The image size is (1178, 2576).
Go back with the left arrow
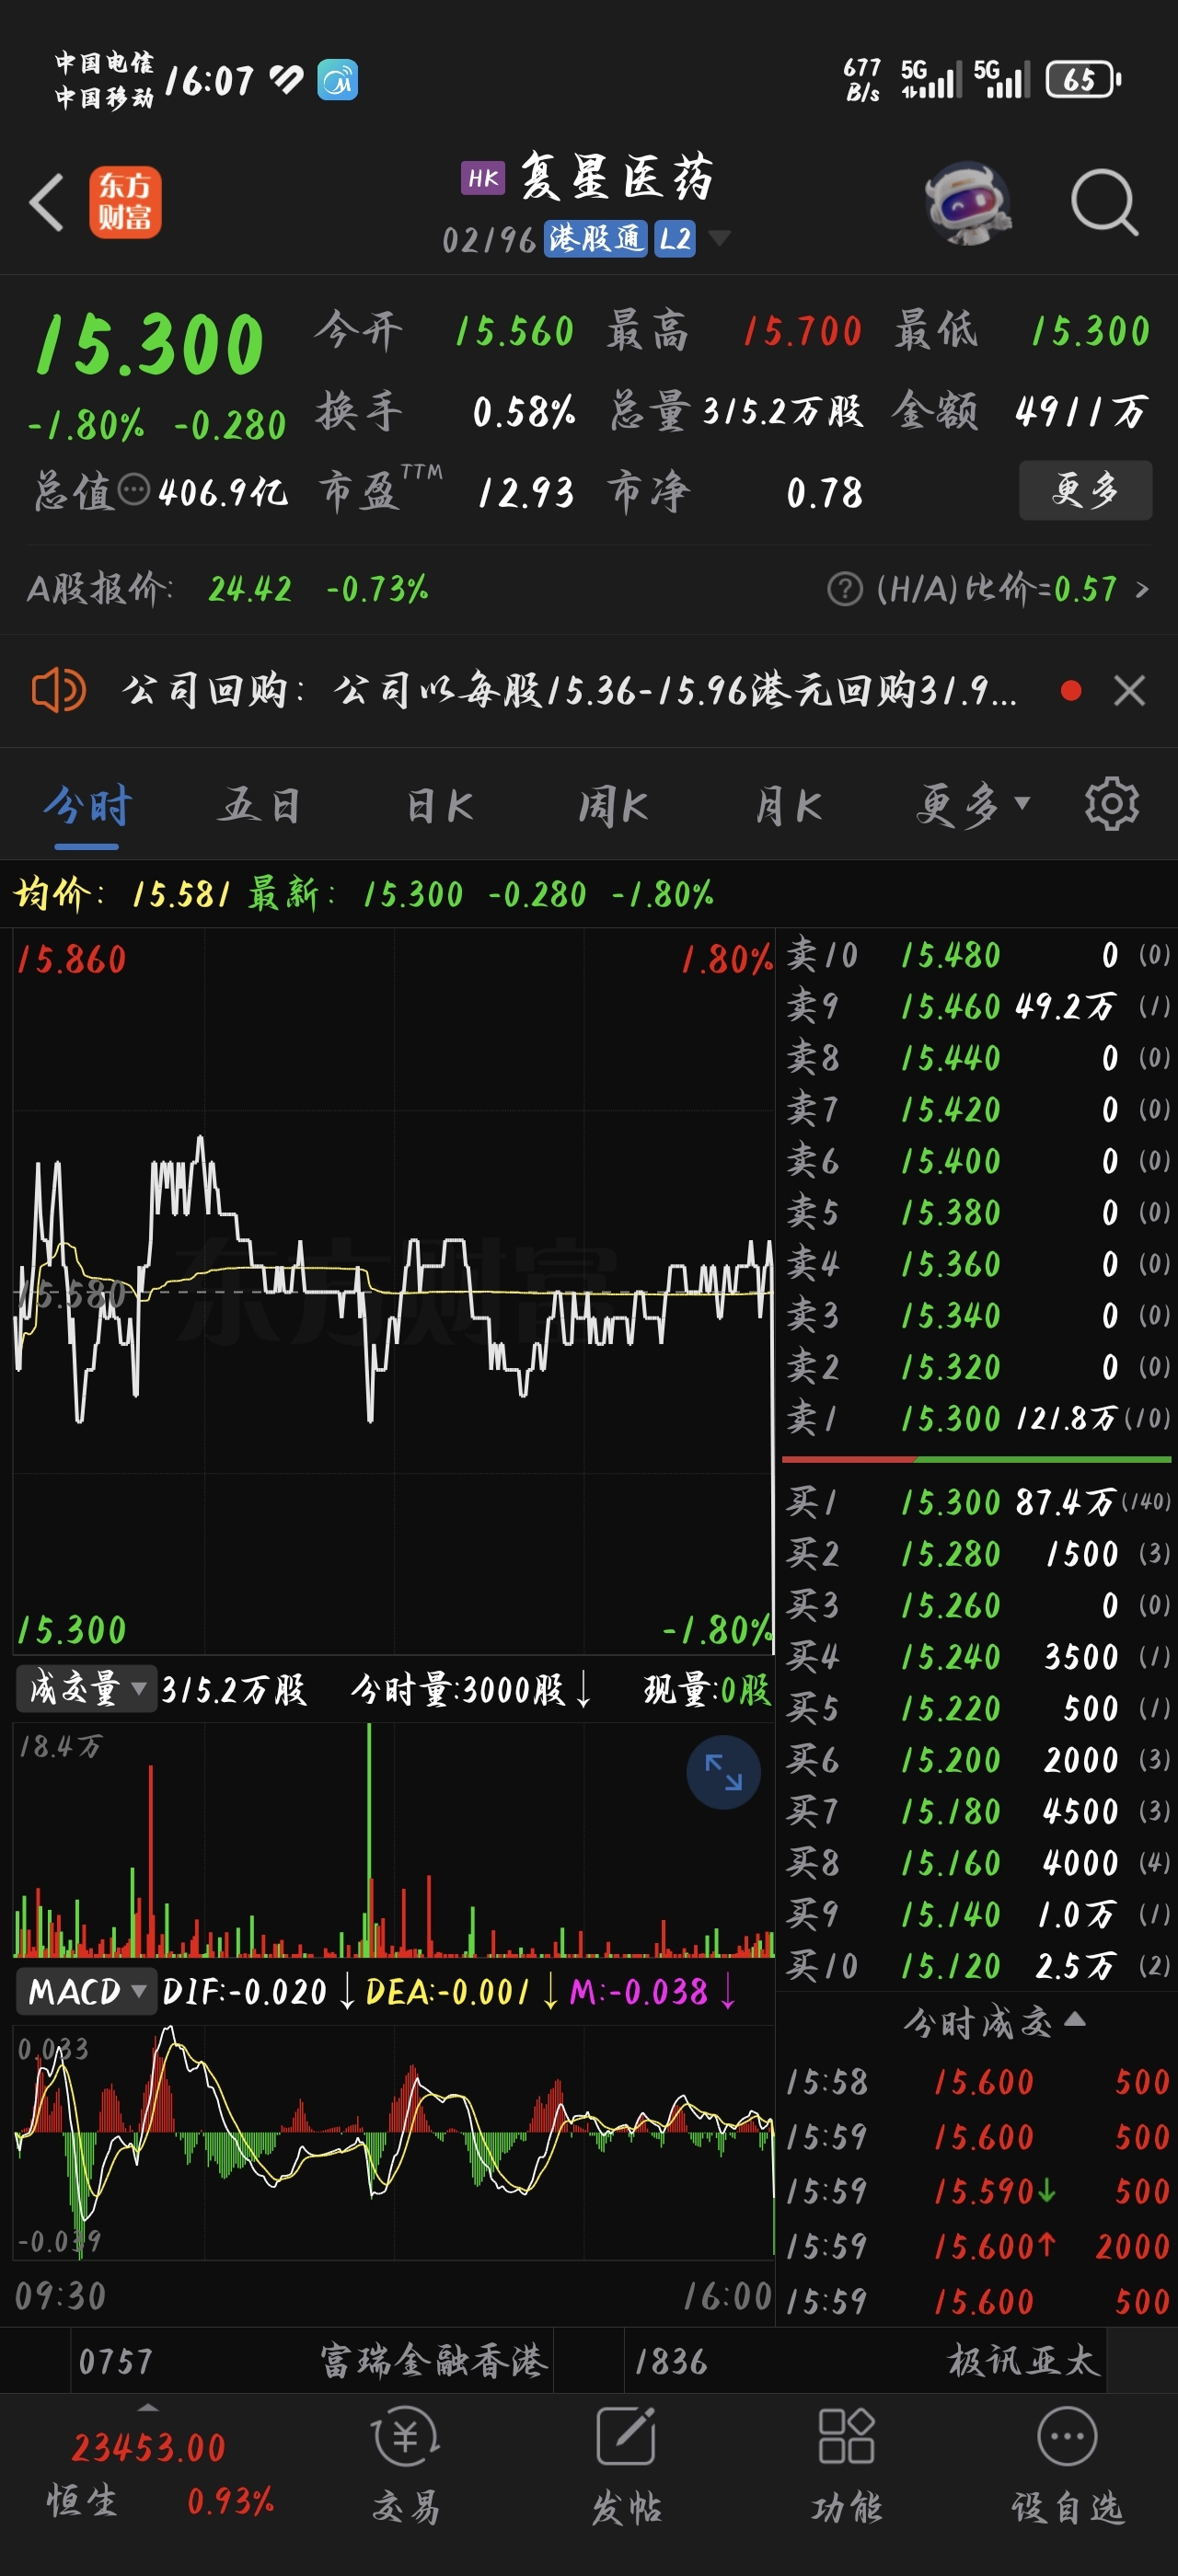tap(46, 202)
